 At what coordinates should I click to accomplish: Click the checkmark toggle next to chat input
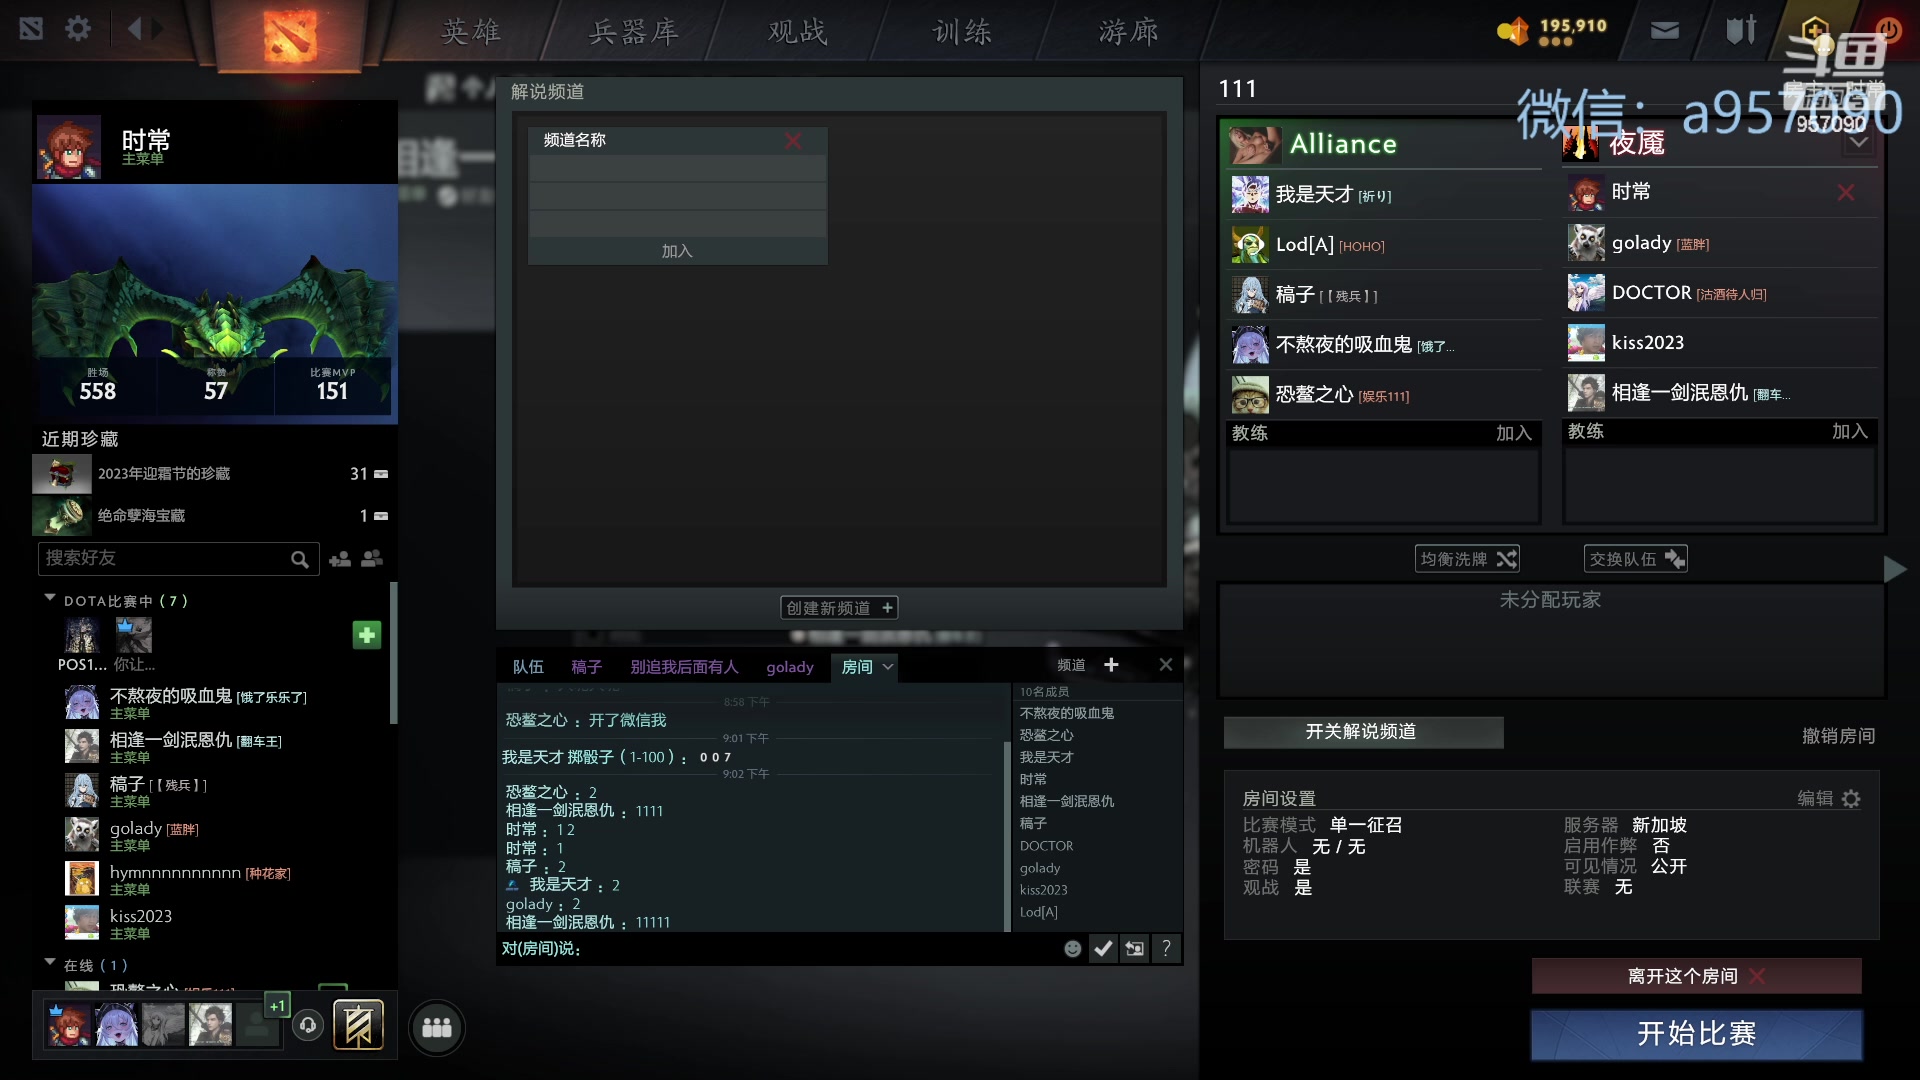click(1104, 948)
